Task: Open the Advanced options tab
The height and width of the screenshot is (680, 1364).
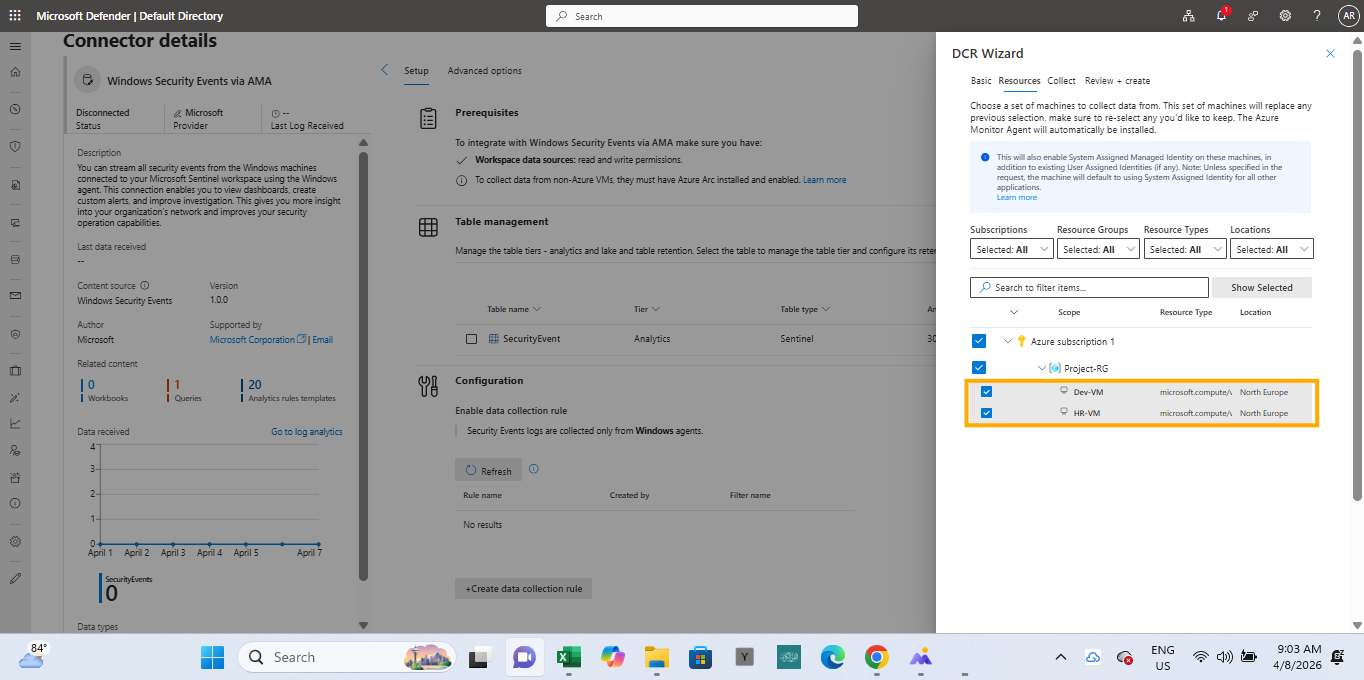Action: 484,71
